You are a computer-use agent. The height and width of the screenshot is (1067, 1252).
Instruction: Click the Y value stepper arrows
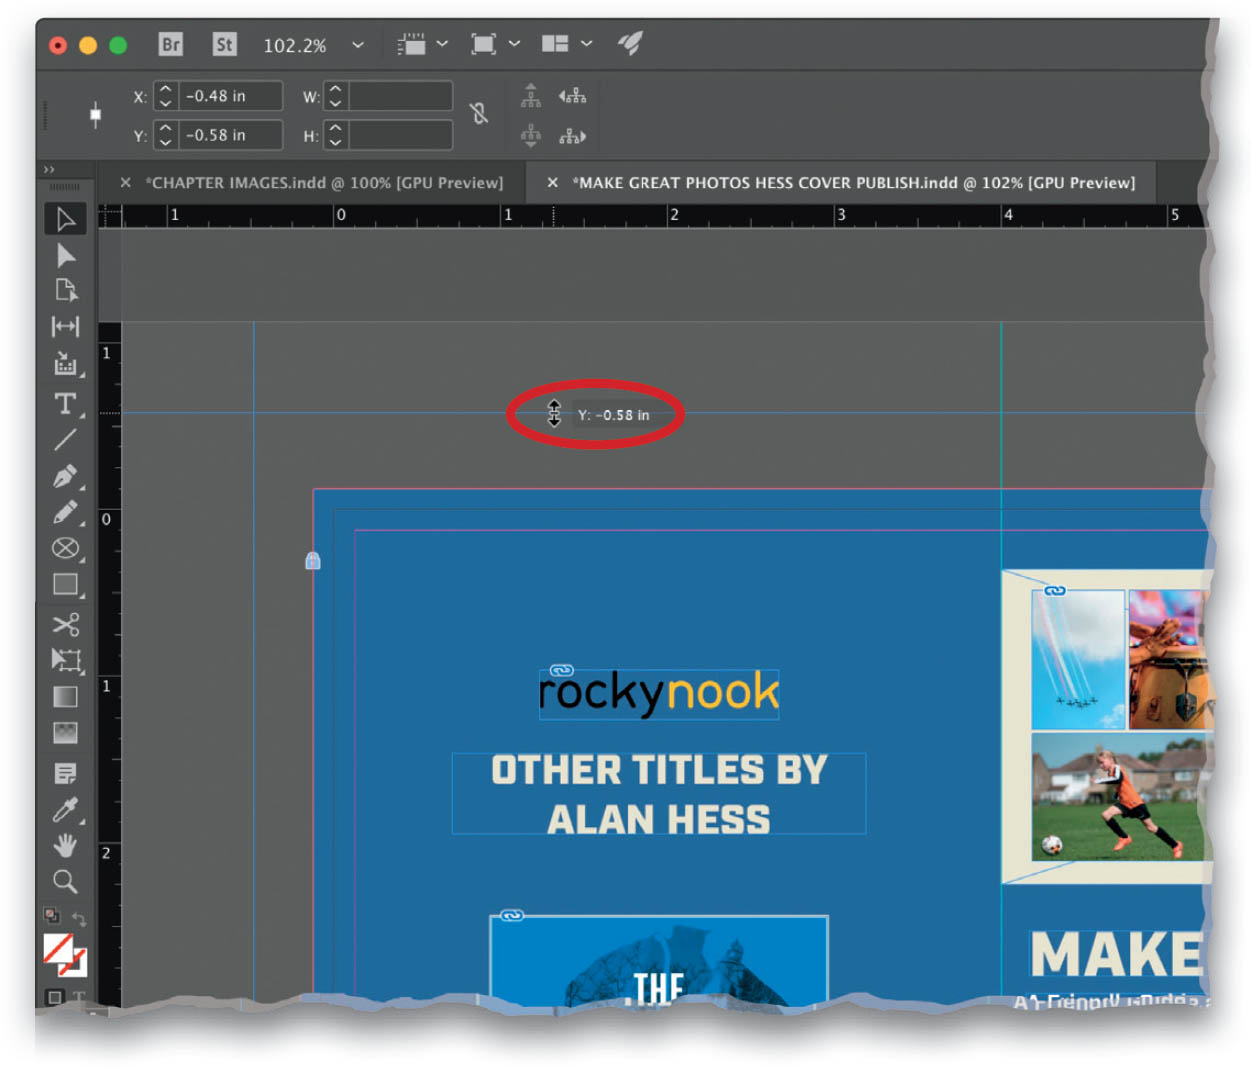pos(166,135)
